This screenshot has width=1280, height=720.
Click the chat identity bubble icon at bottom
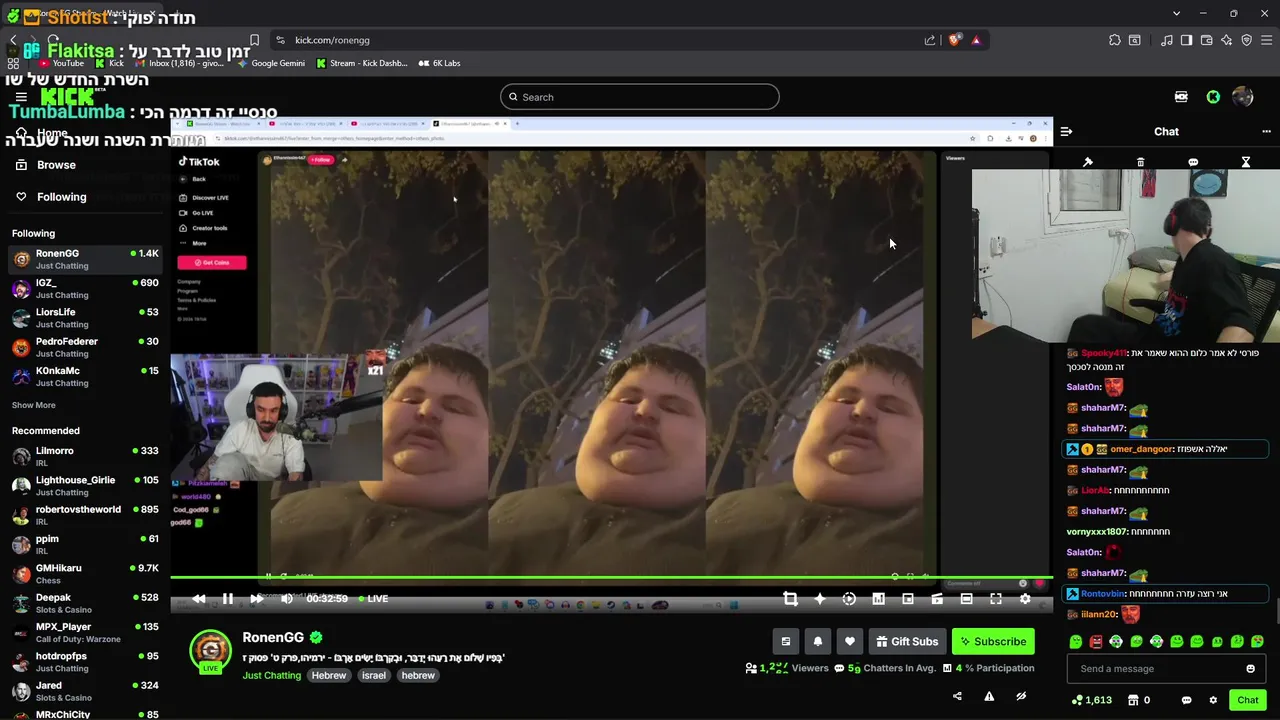click(x=1186, y=700)
